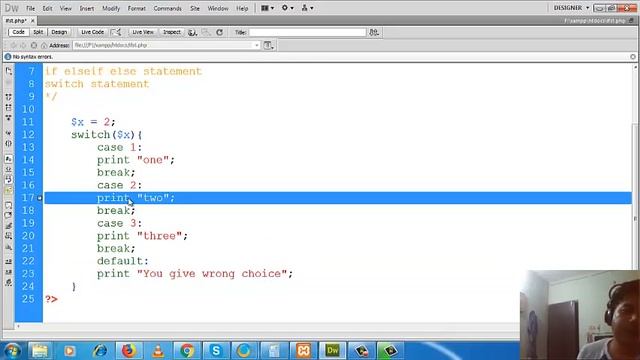Image resolution: width=640 pixels, height=360 pixels.
Task: Open the Site dropdown icon in menu bar
Action: [x=307, y=8]
